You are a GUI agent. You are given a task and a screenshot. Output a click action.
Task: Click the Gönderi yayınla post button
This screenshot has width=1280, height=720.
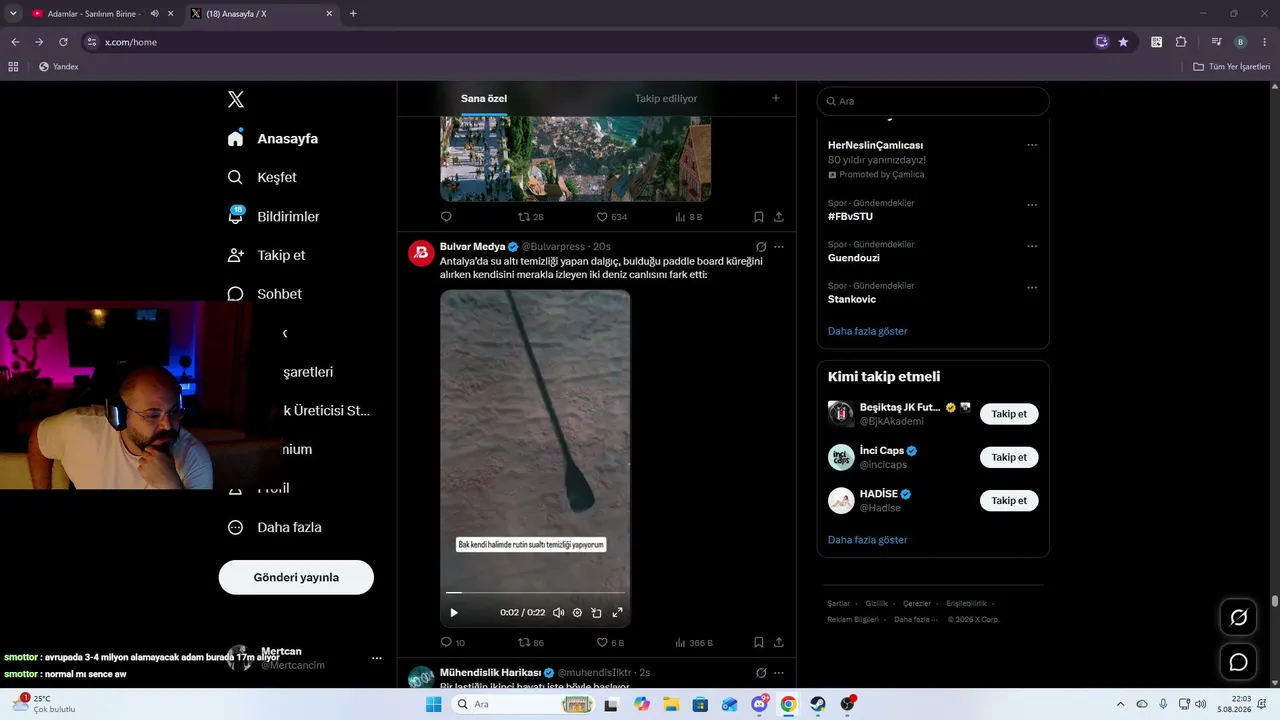pos(296,577)
